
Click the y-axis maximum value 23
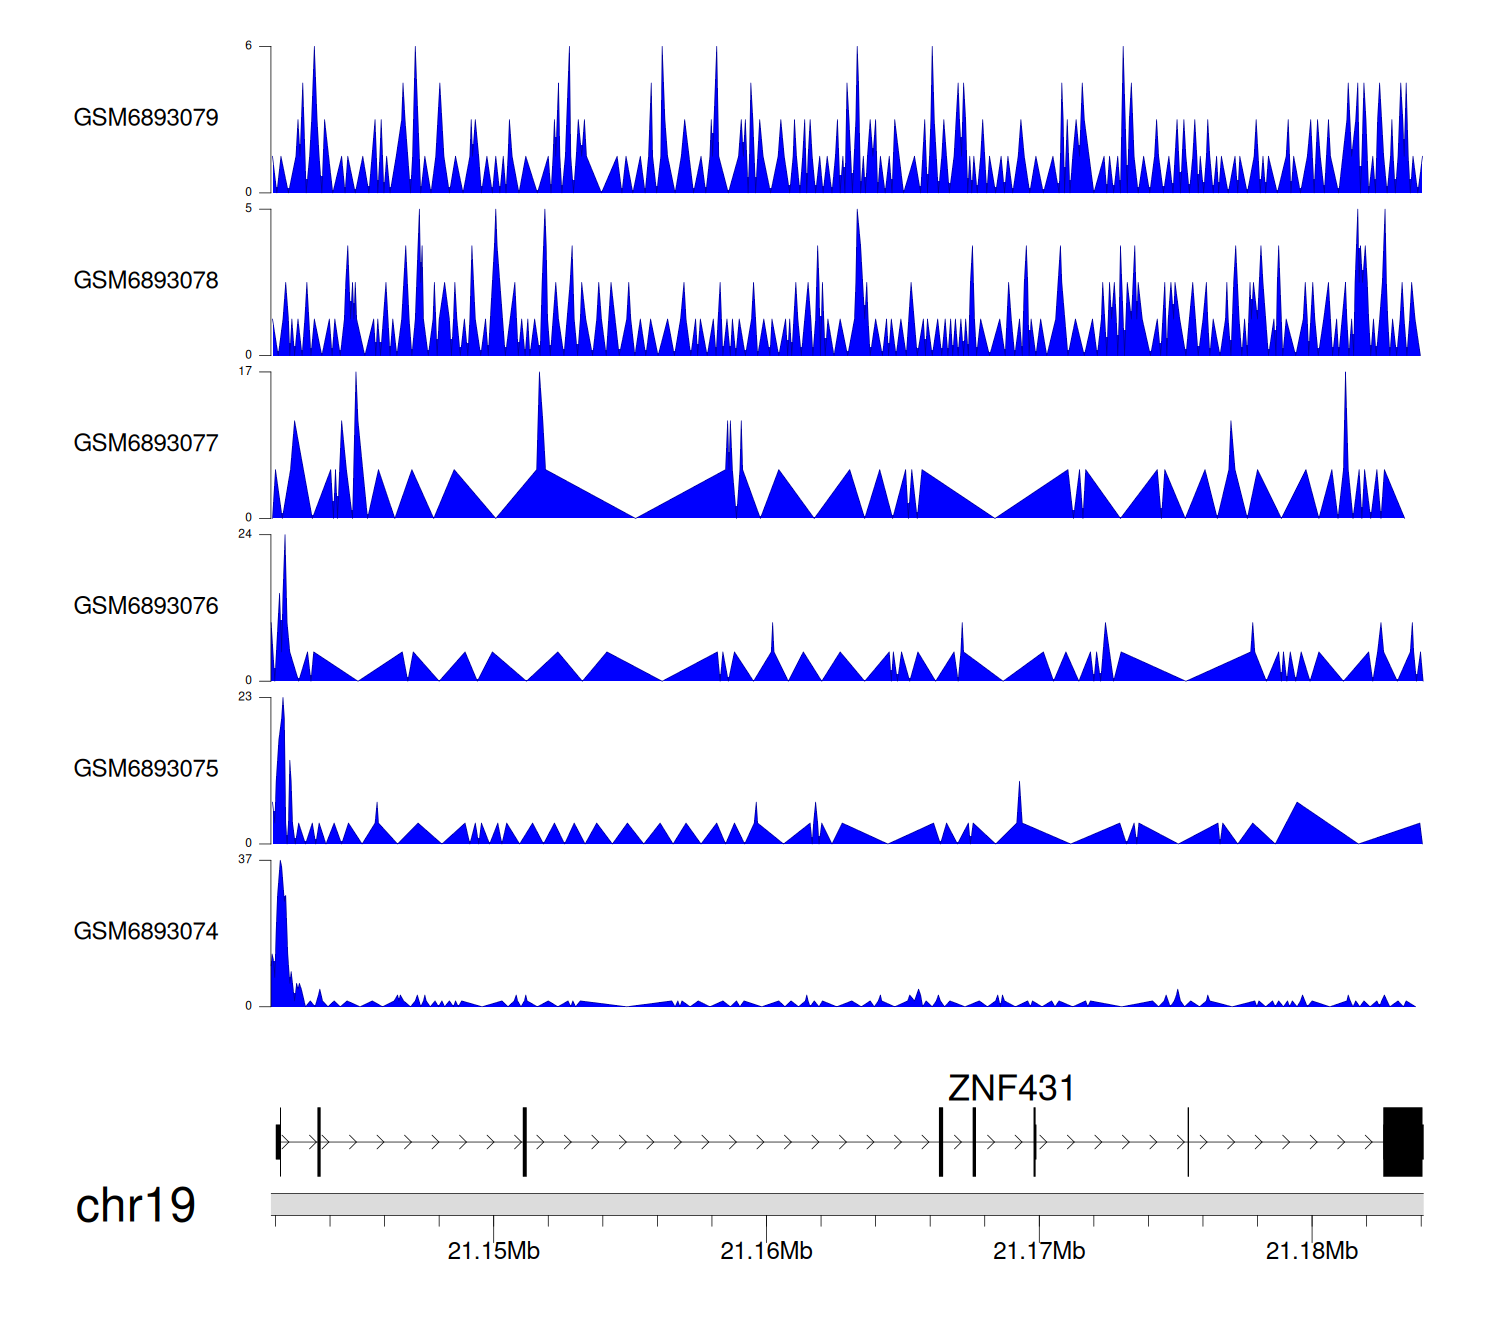245,697
